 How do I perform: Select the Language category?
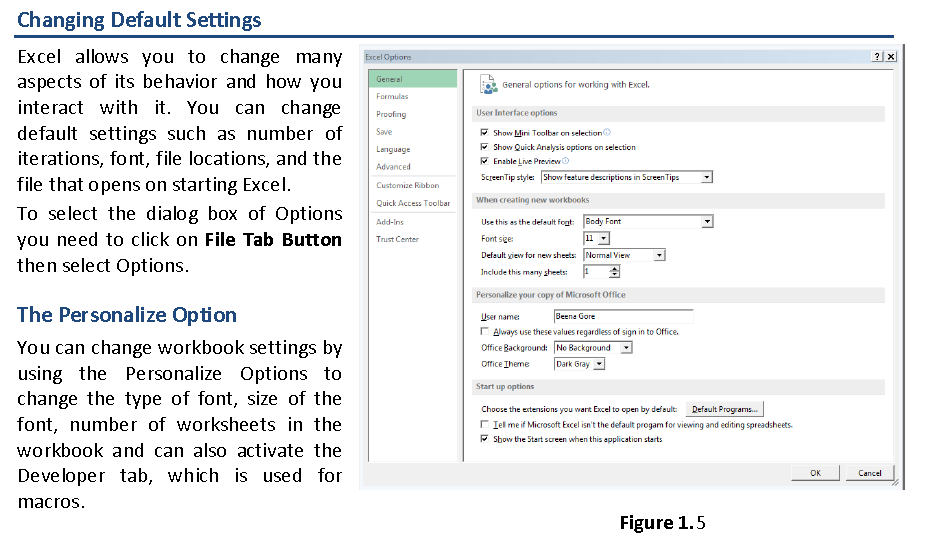tap(393, 149)
